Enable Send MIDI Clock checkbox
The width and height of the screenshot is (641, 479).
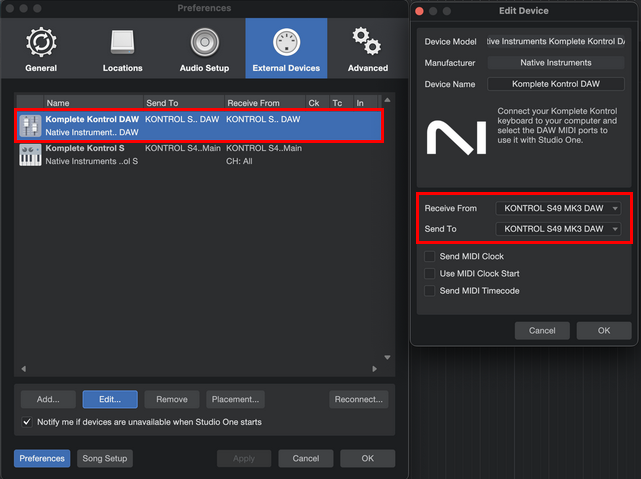click(x=430, y=257)
